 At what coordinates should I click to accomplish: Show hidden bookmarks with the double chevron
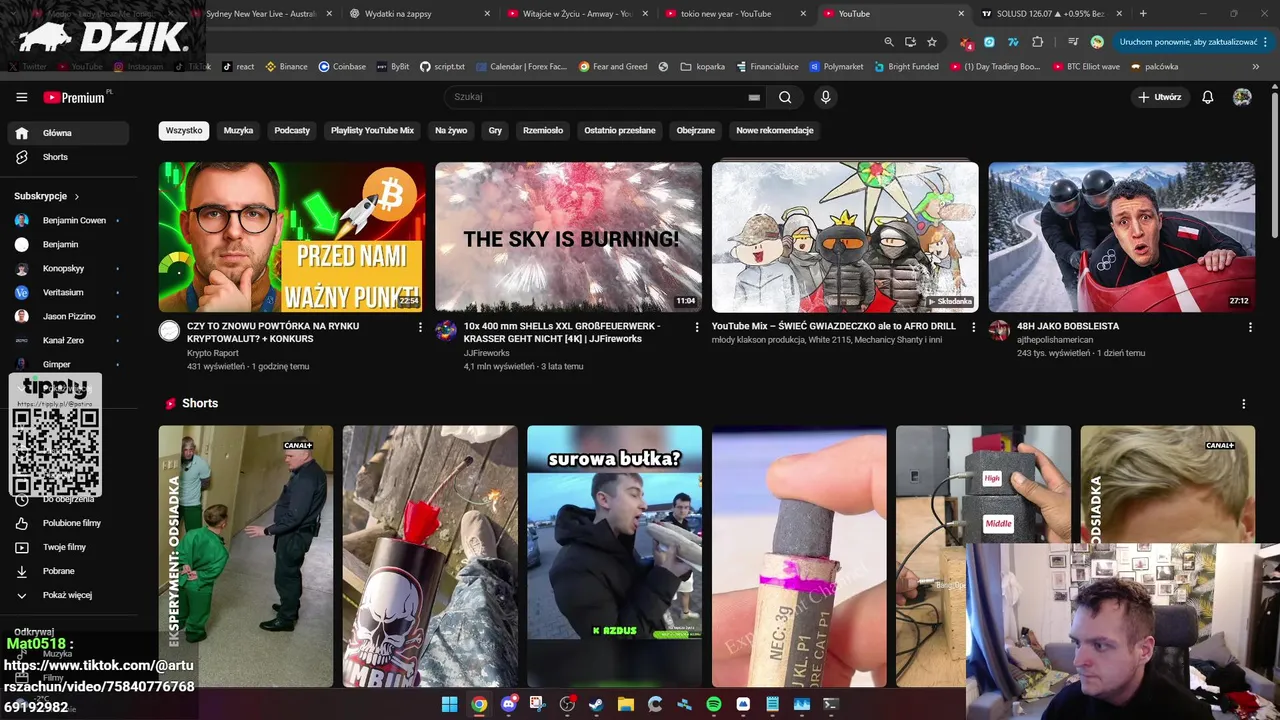click(1256, 67)
